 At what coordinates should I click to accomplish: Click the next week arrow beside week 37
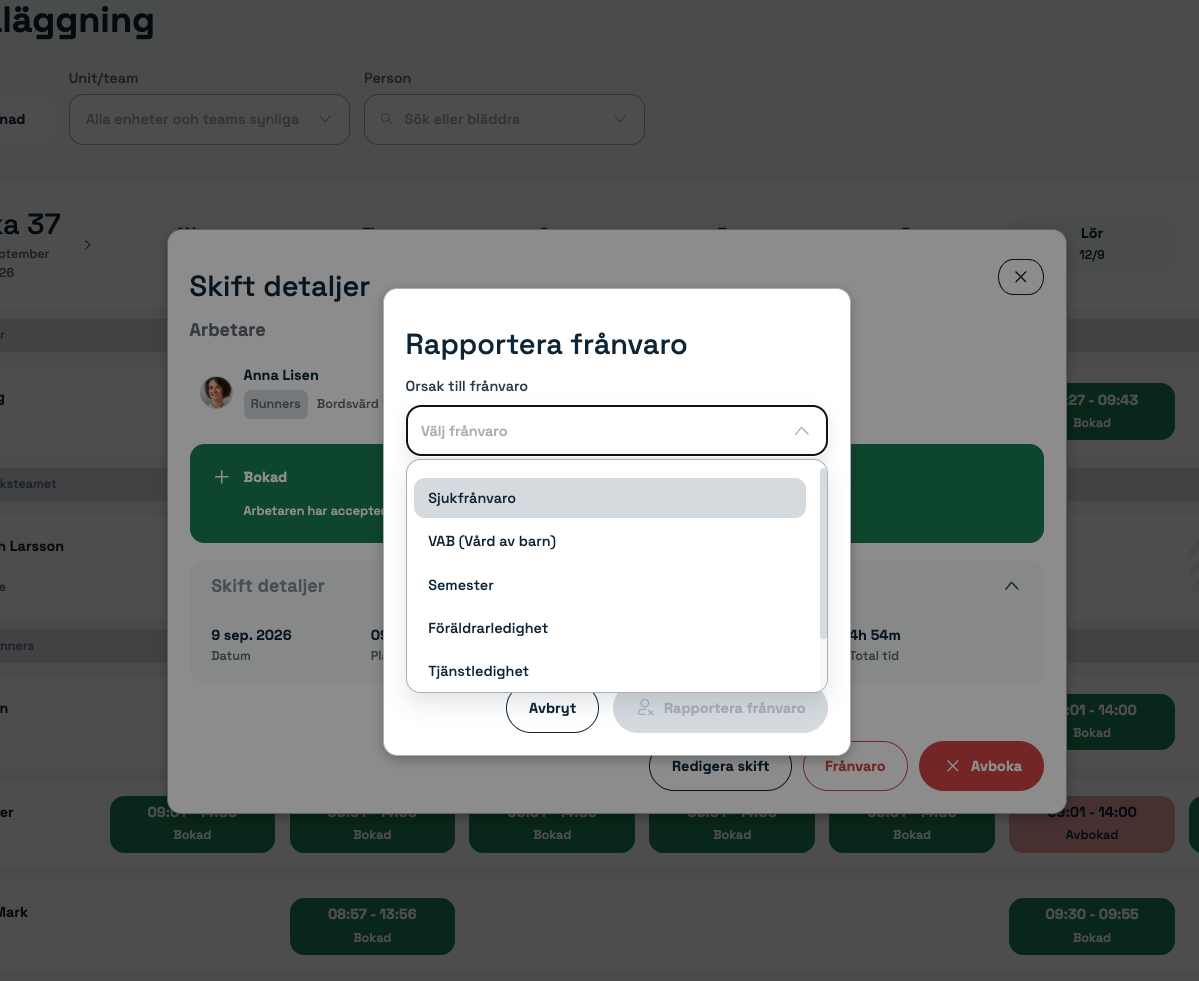[88, 245]
